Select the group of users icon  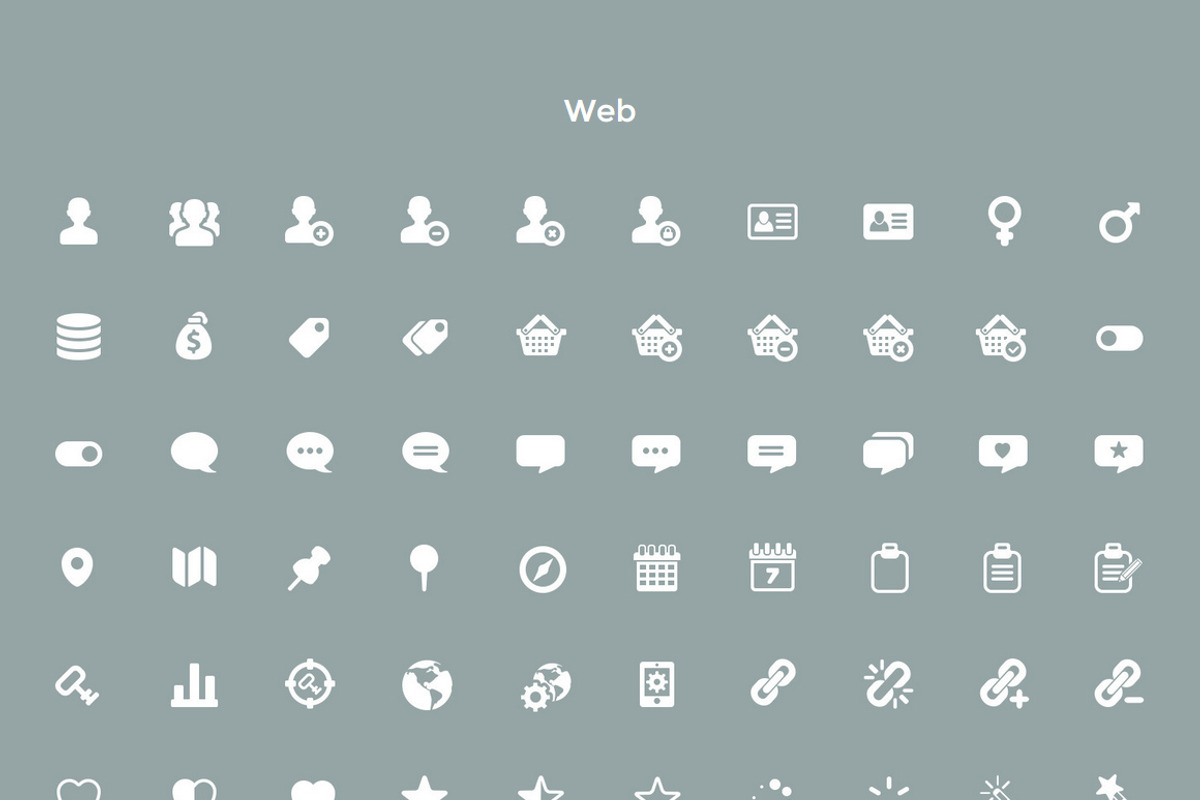[194, 221]
